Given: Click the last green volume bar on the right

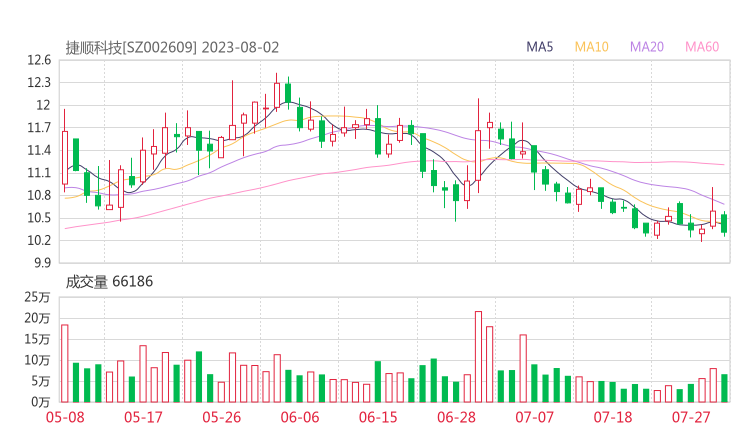Looking at the screenshot, I should pos(724,389).
